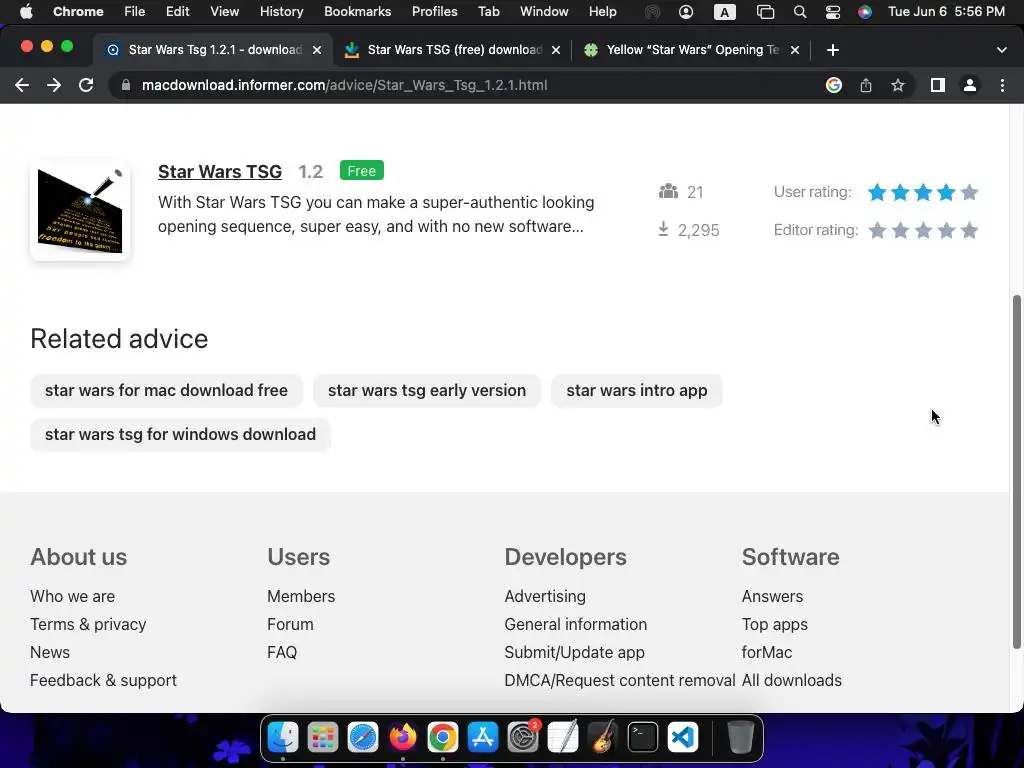This screenshot has width=1024, height=768.
Task: Open the Forum link
Action: click(x=290, y=624)
